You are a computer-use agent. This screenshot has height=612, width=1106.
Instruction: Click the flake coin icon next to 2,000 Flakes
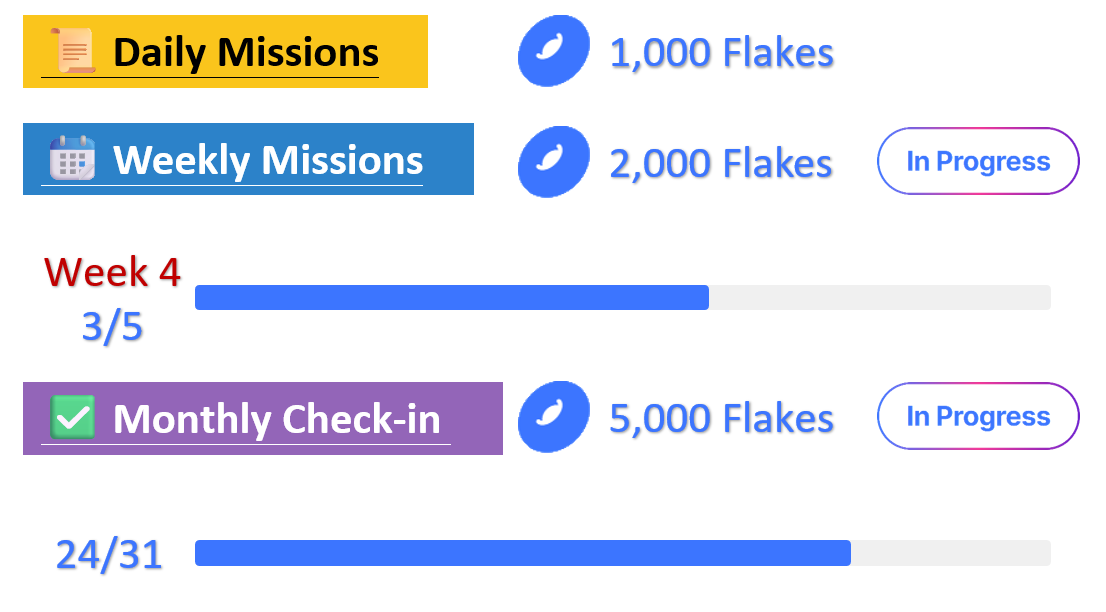click(553, 161)
